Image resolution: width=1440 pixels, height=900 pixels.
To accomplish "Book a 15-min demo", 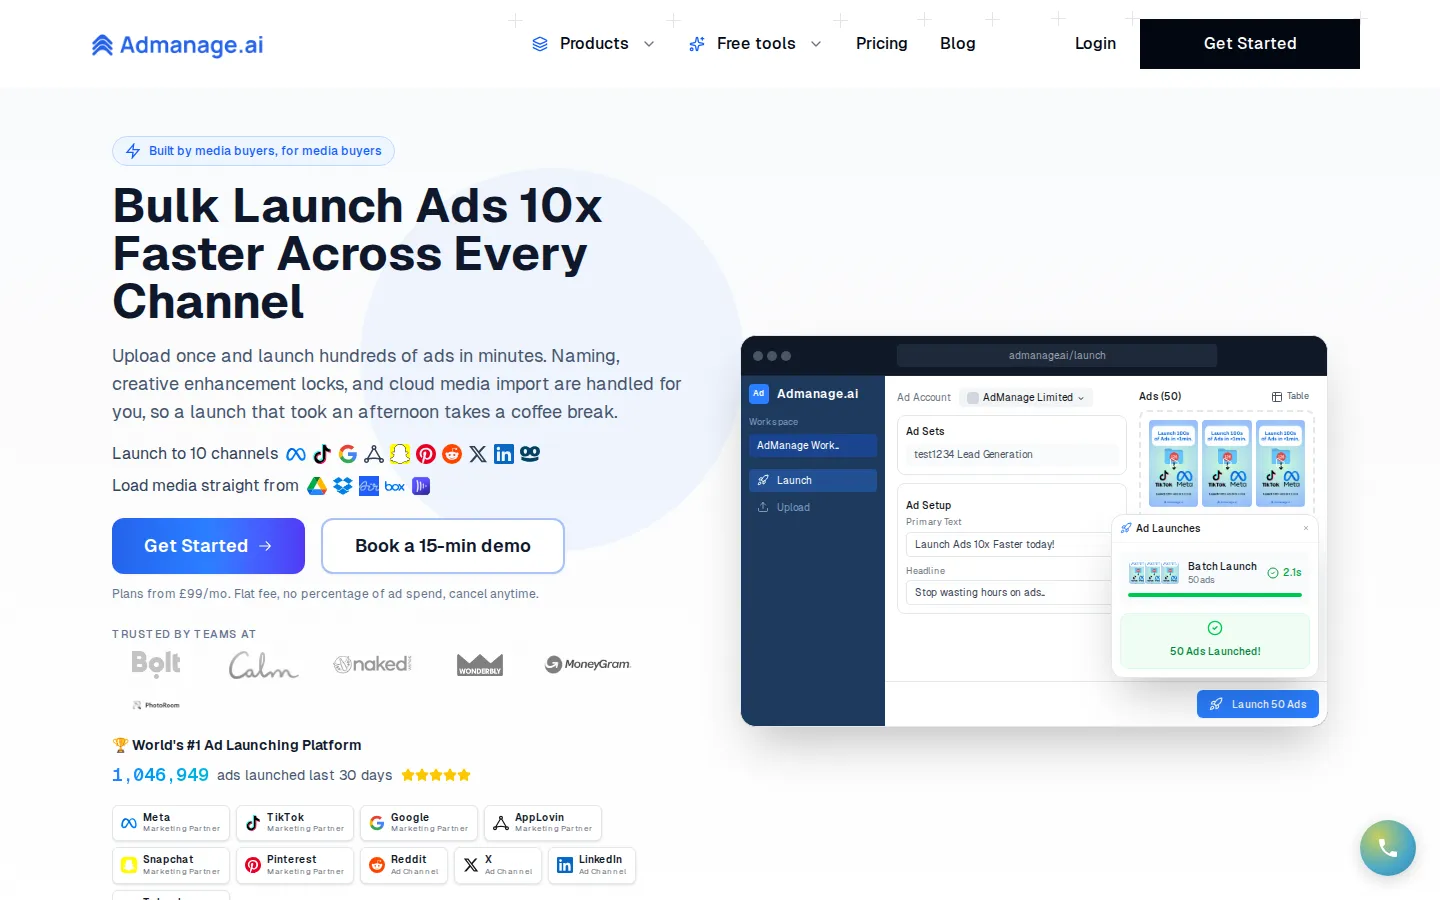I will point(443,546).
